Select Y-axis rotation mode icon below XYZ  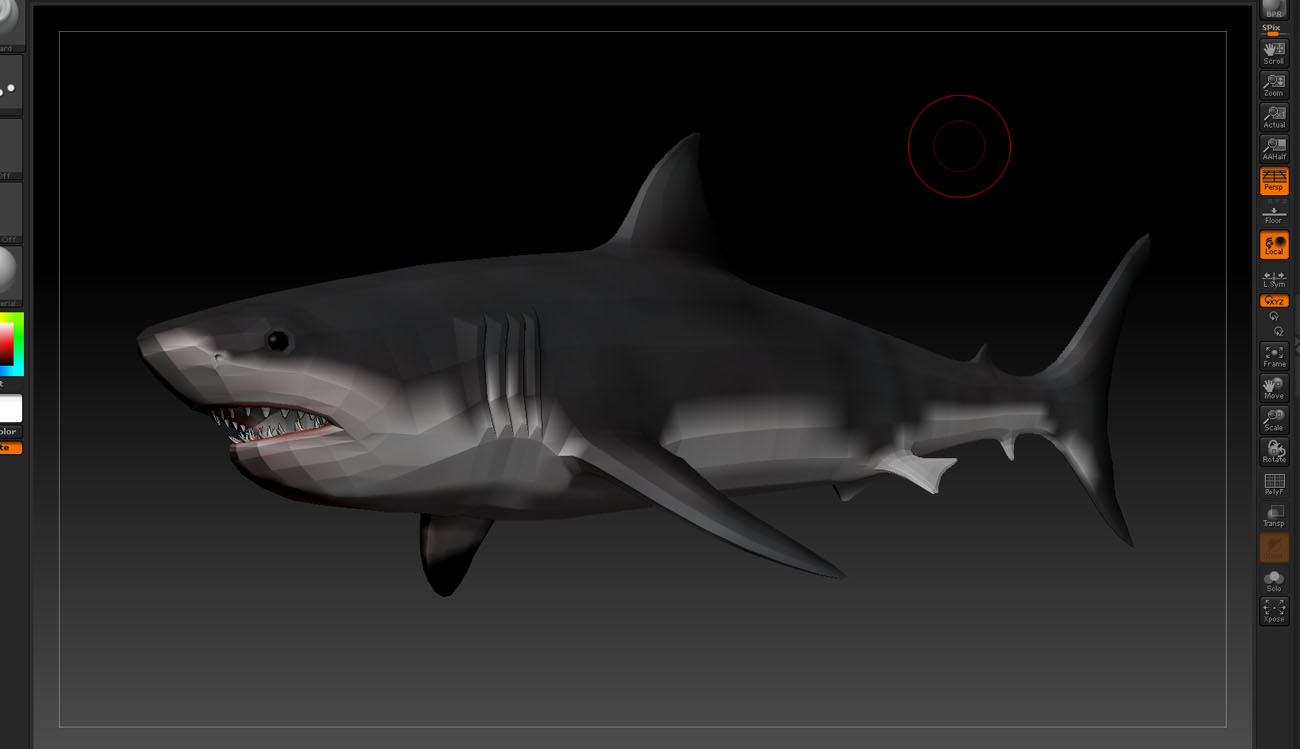[1273, 316]
